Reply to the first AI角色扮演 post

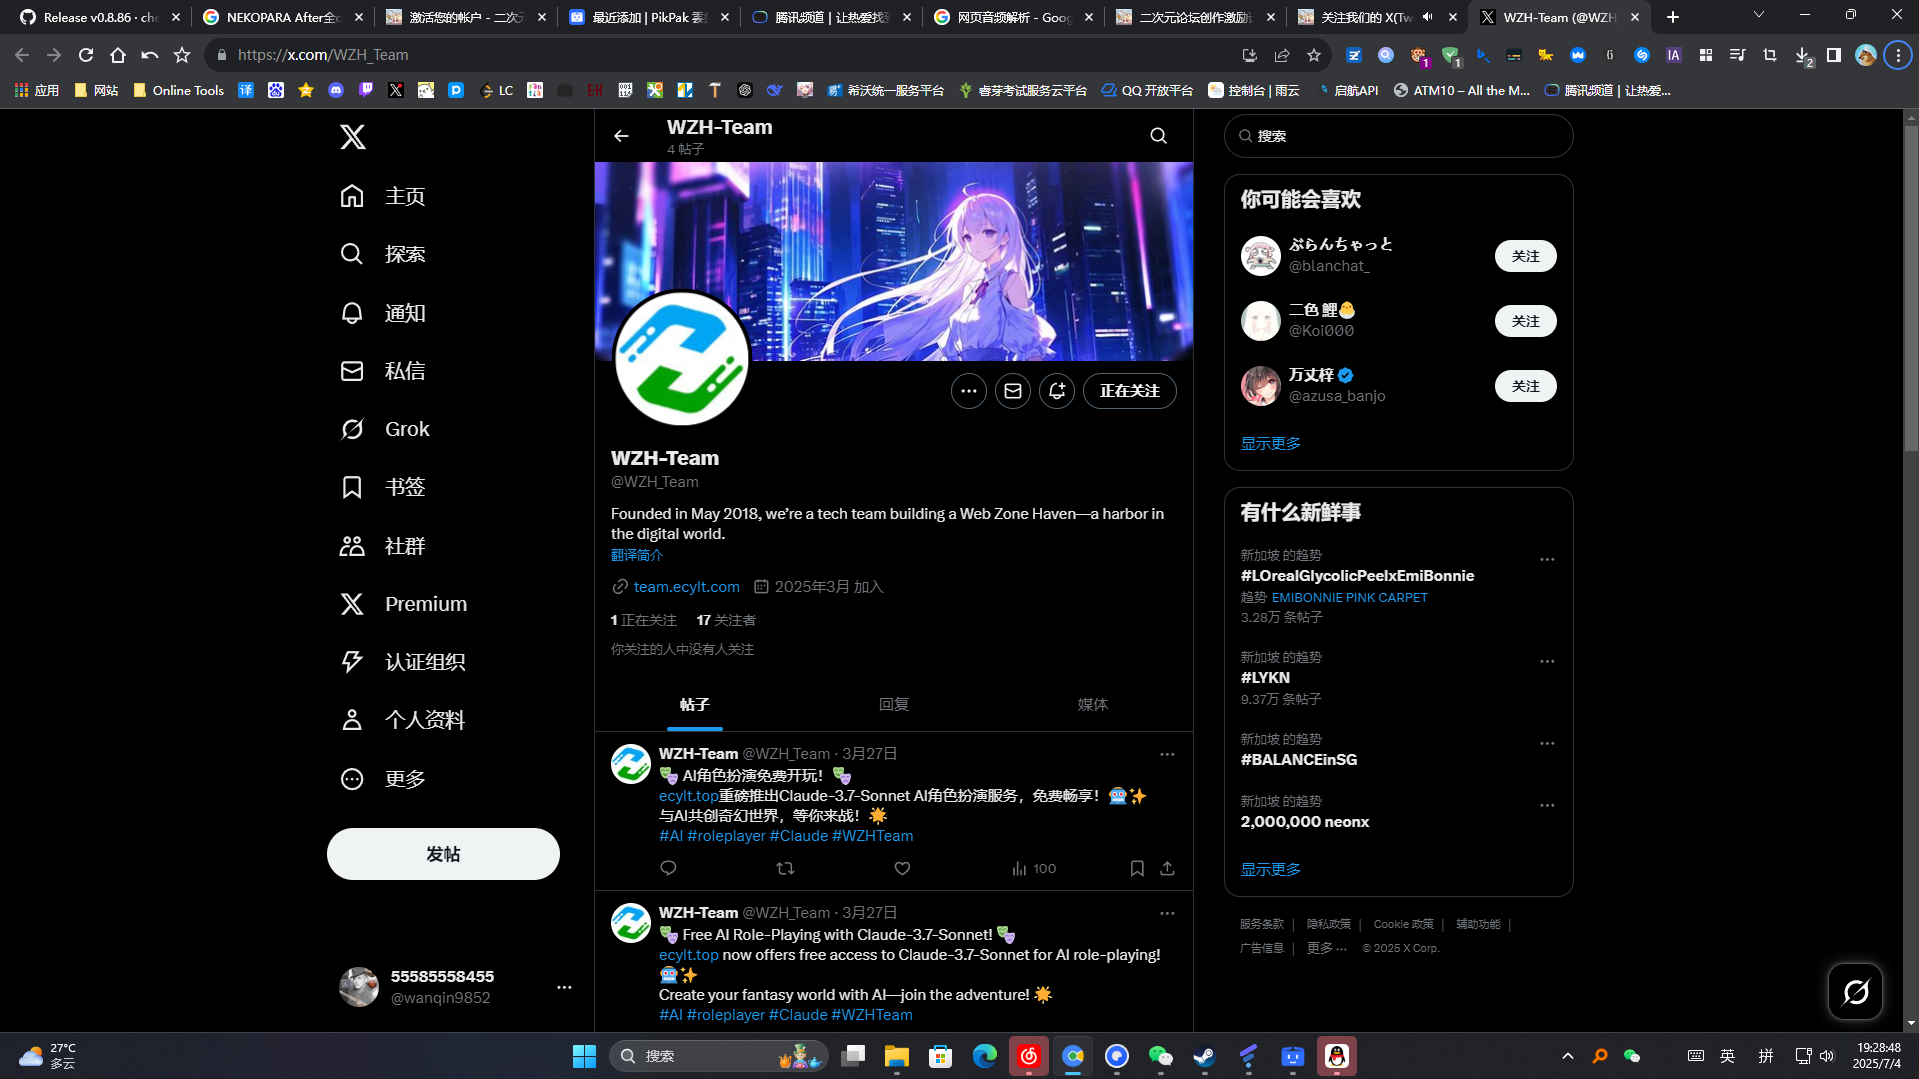pyautogui.click(x=668, y=868)
